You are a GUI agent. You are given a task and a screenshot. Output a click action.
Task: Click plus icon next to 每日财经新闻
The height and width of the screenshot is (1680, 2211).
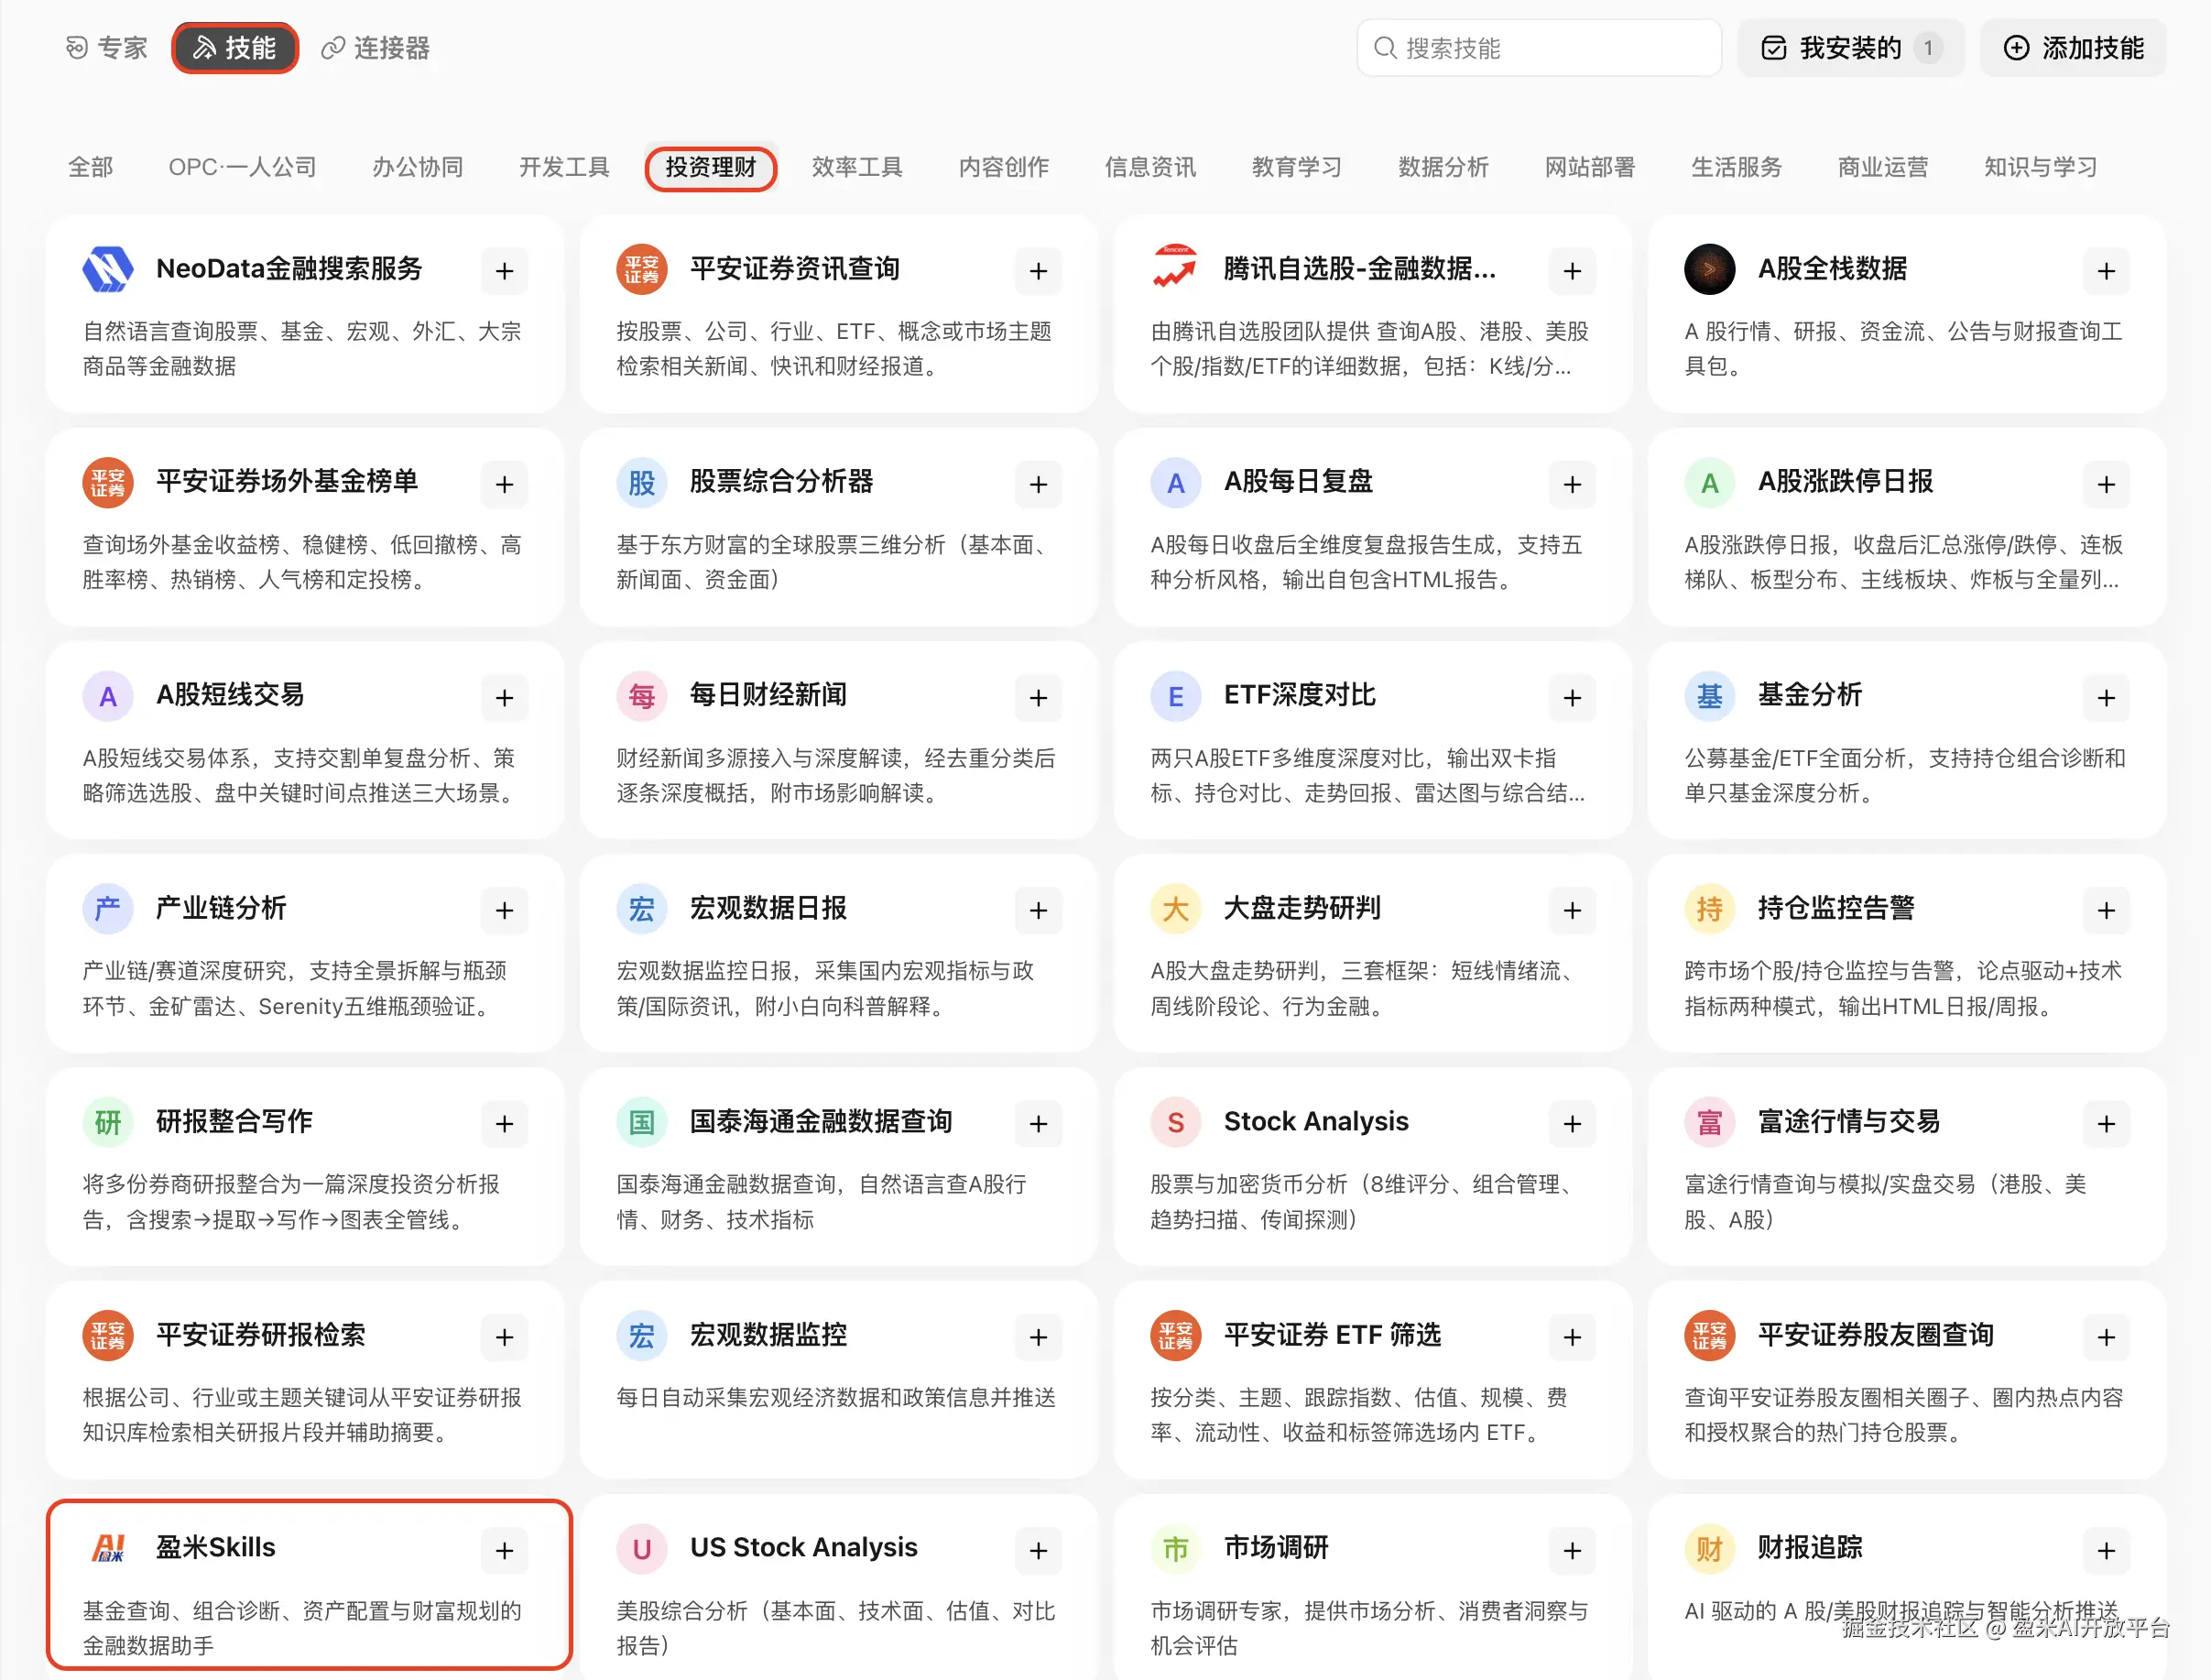click(1038, 697)
